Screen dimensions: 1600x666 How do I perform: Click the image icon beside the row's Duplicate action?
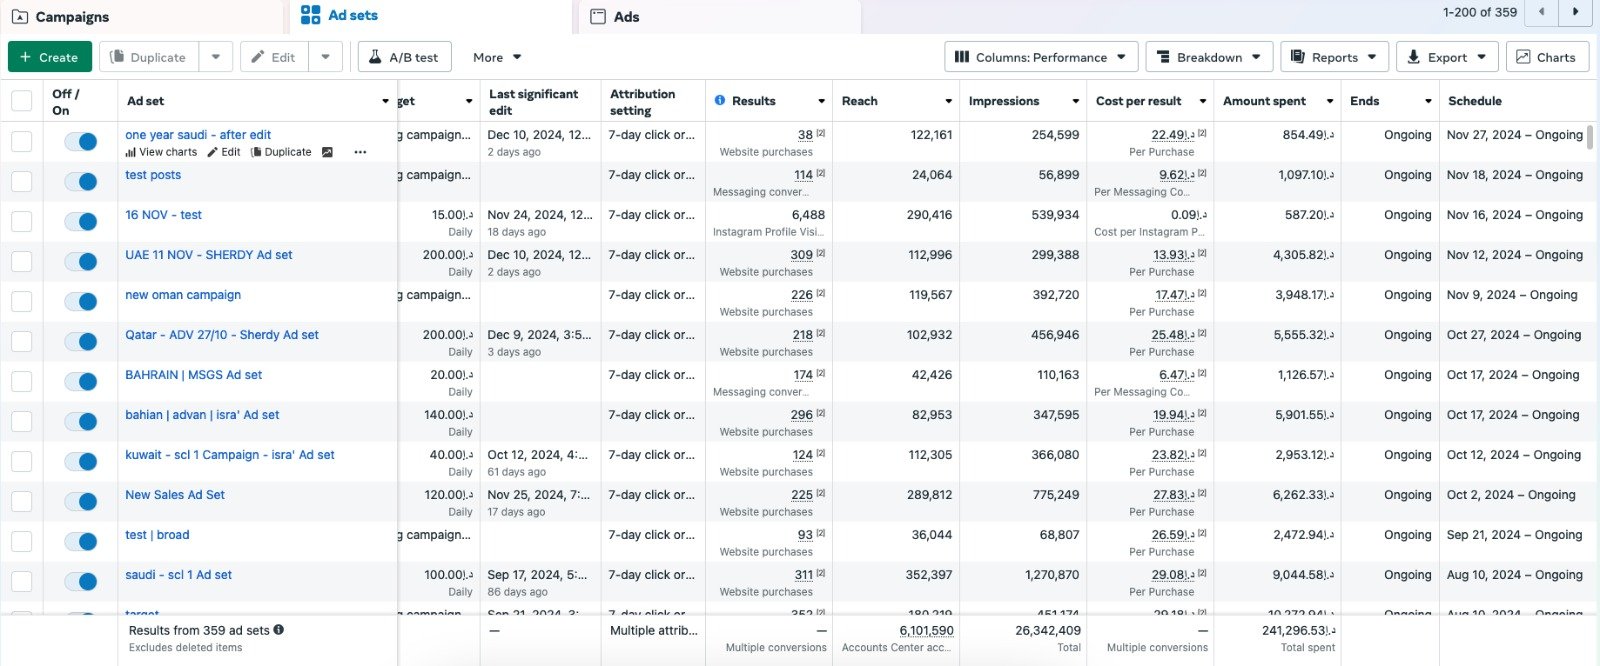[327, 152]
